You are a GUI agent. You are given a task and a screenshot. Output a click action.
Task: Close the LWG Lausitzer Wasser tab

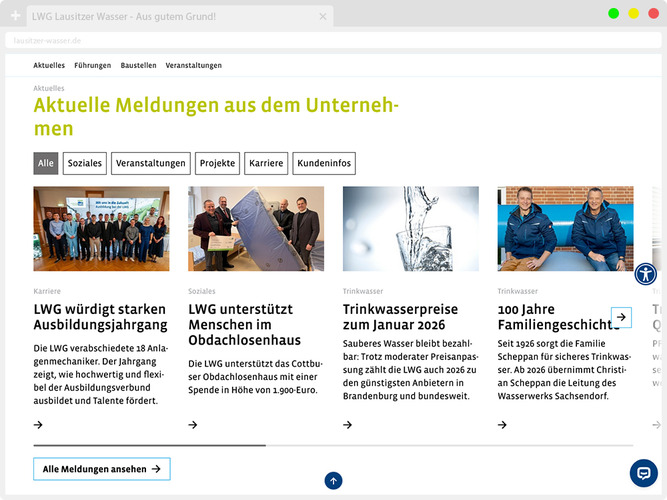pos(323,16)
